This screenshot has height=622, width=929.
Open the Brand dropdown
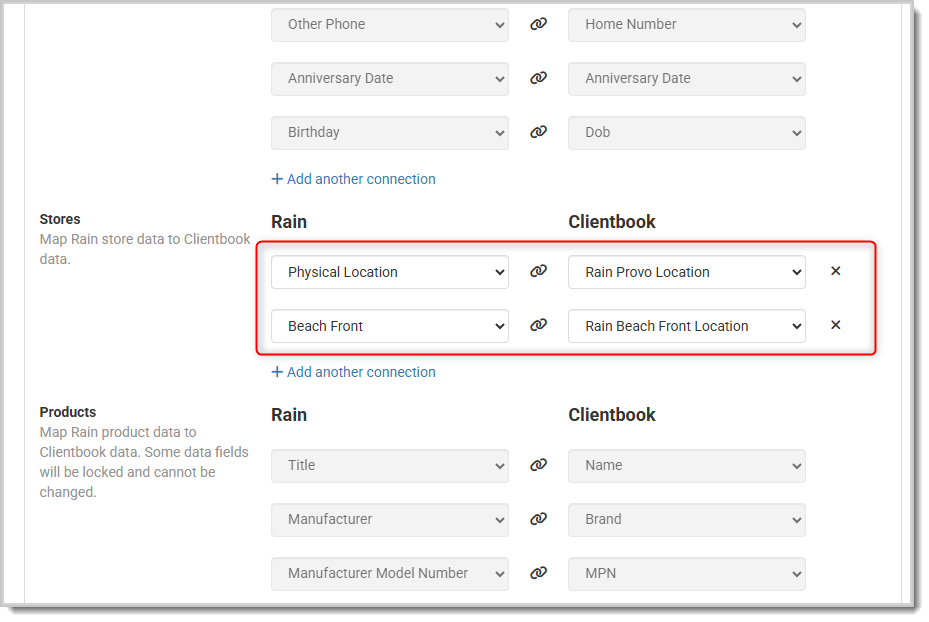click(686, 519)
